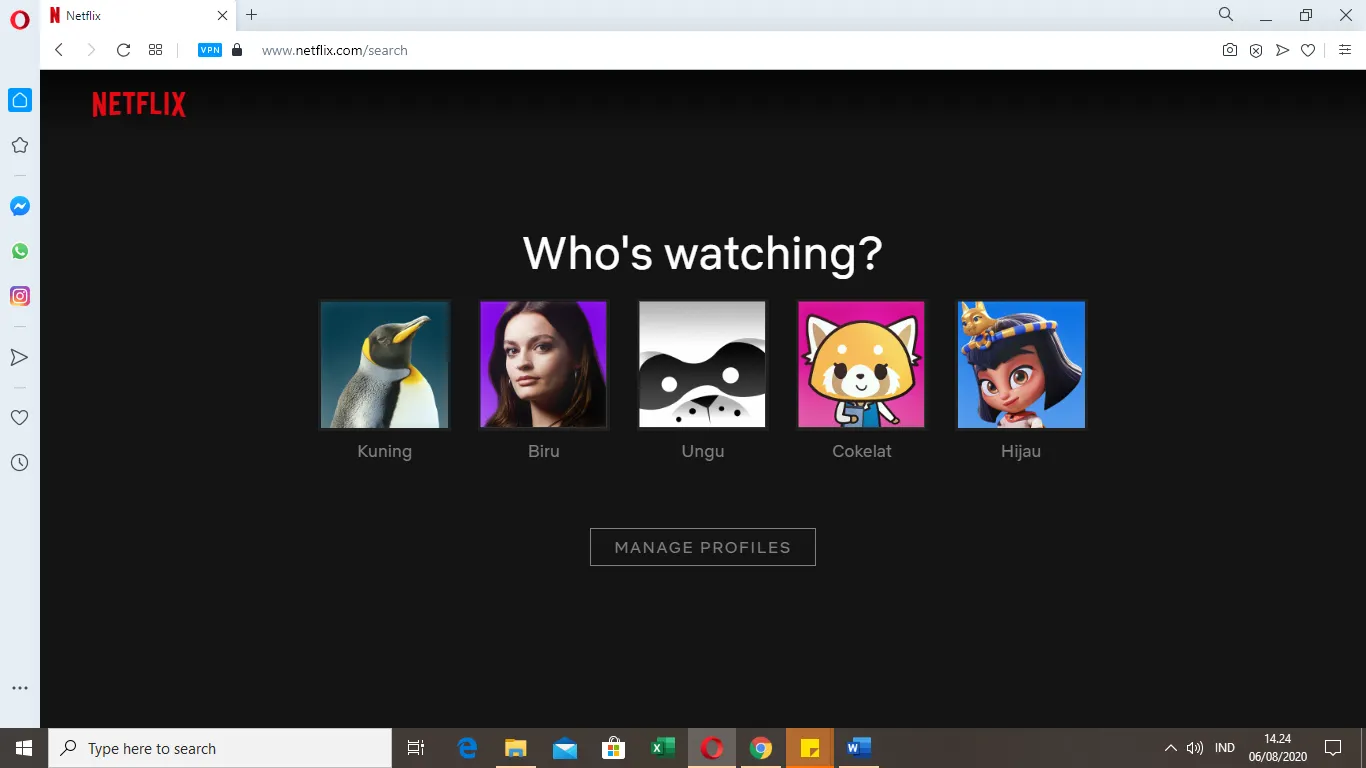Open Microsoft Word from the taskbar

coord(858,748)
